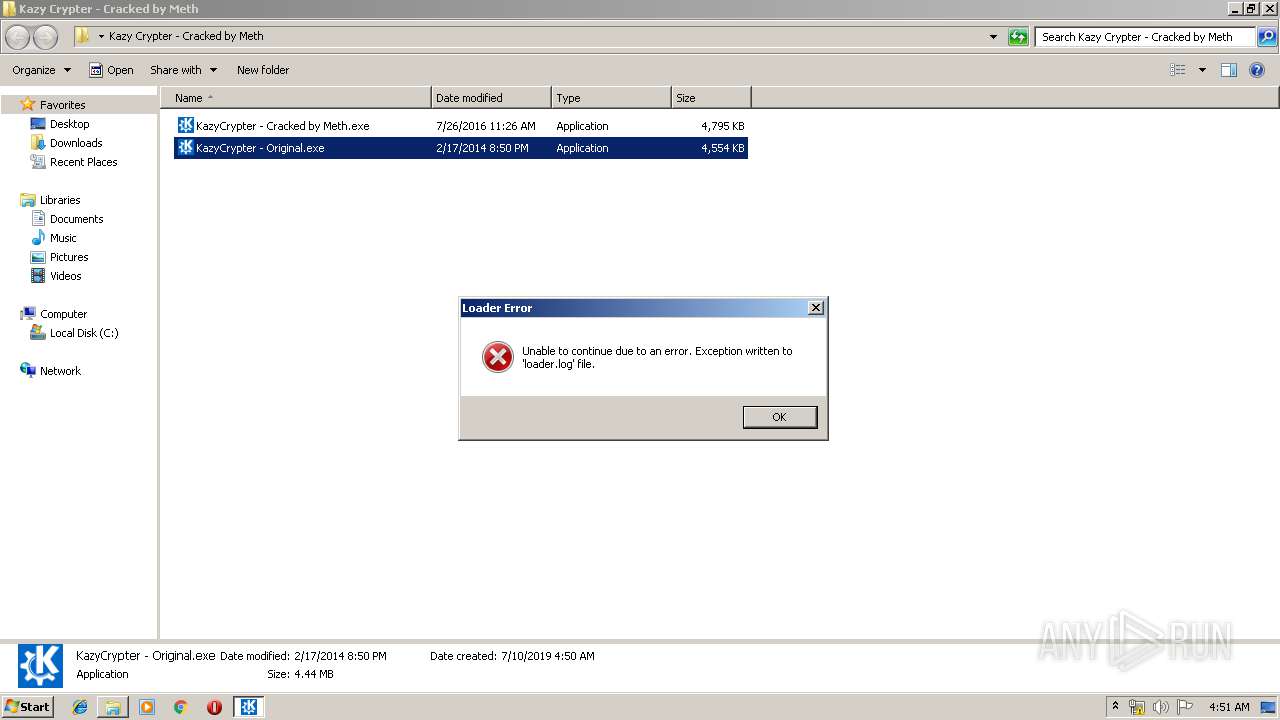1280x720 pixels.
Task: Click the 7/26/2016 11:26 AM date cell
Action: [x=486, y=126]
